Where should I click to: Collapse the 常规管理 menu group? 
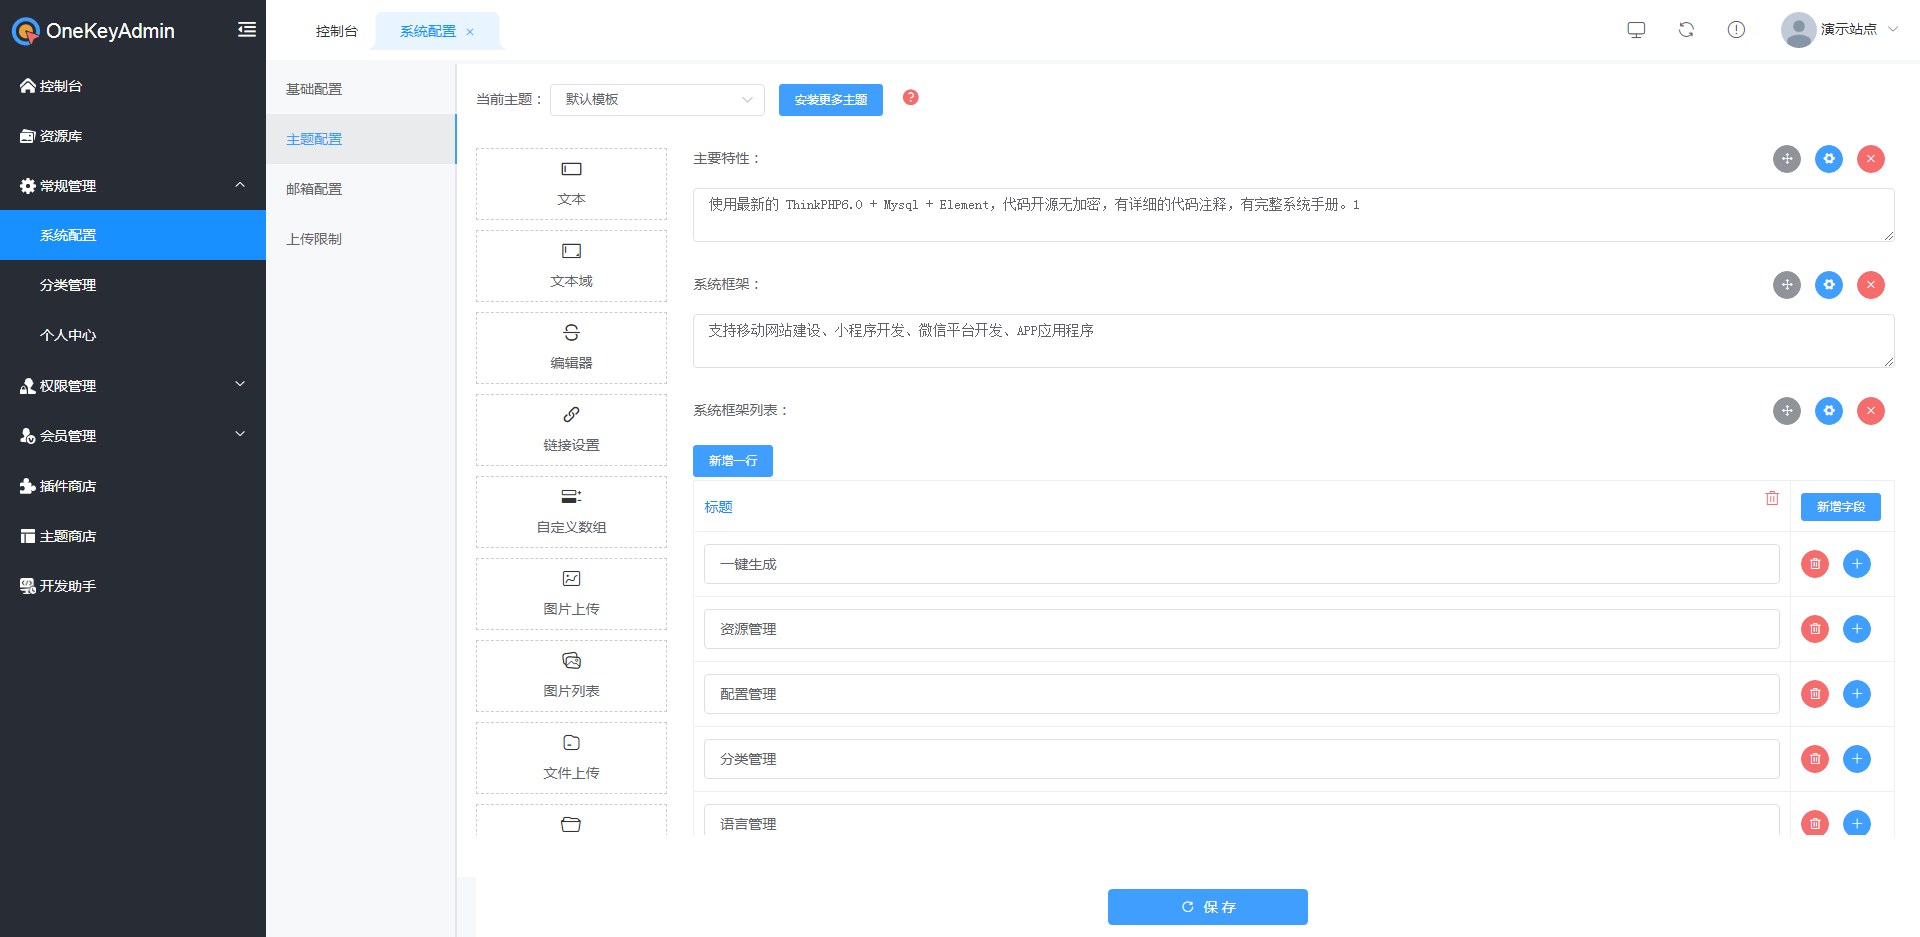pos(133,185)
